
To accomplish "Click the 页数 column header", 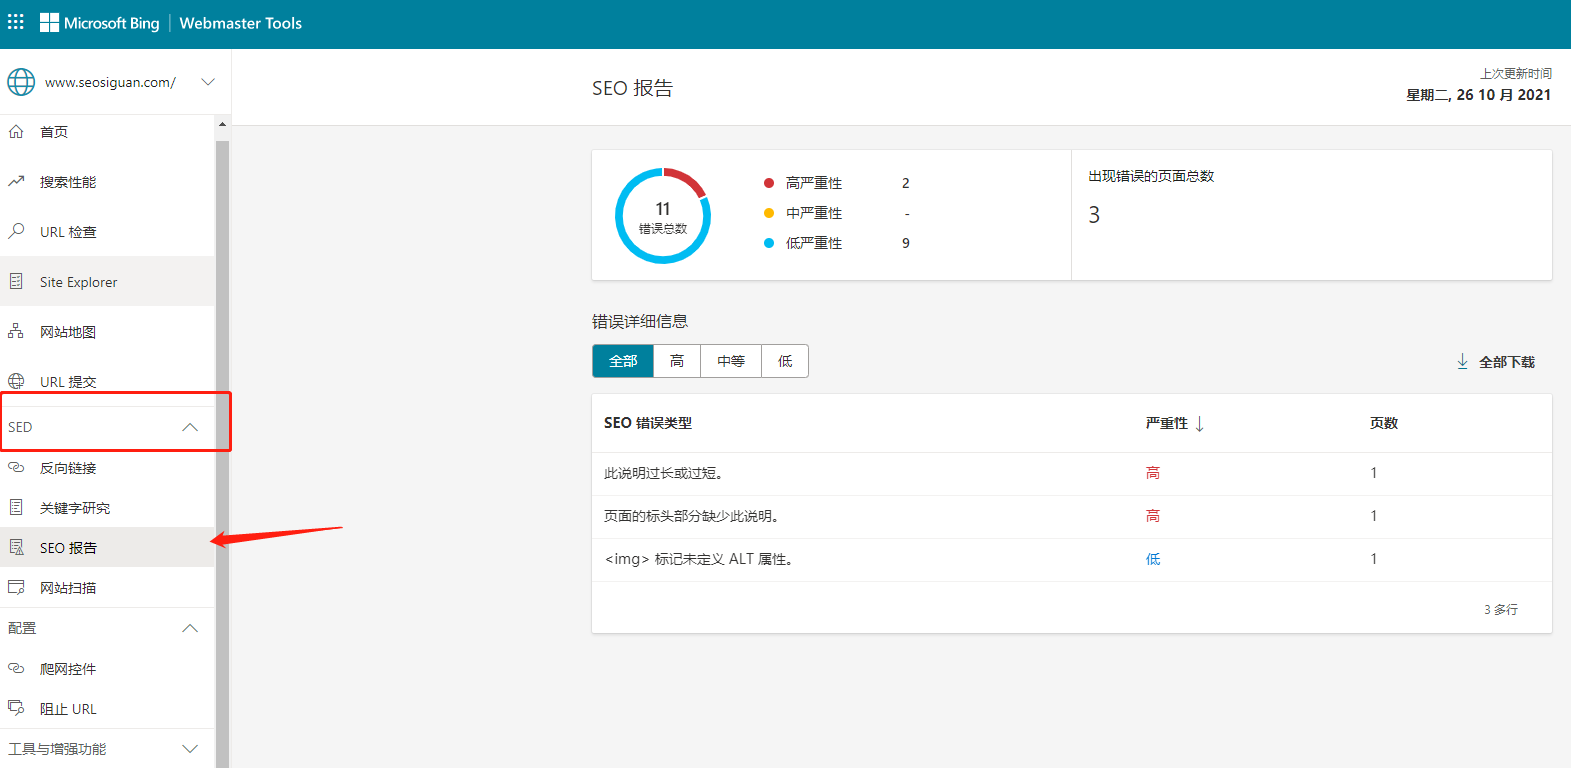I will (x=1384, y=423).
